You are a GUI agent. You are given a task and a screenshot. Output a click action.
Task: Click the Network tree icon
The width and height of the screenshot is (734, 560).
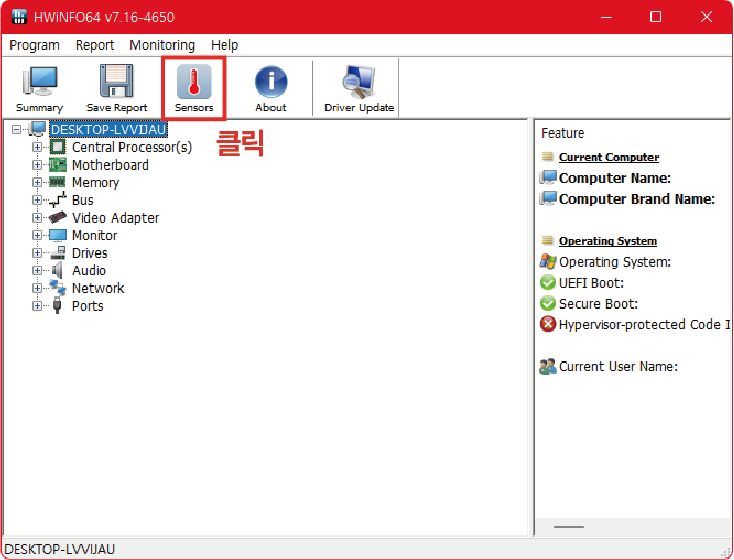pyautogui.click(x=58, y=287)
